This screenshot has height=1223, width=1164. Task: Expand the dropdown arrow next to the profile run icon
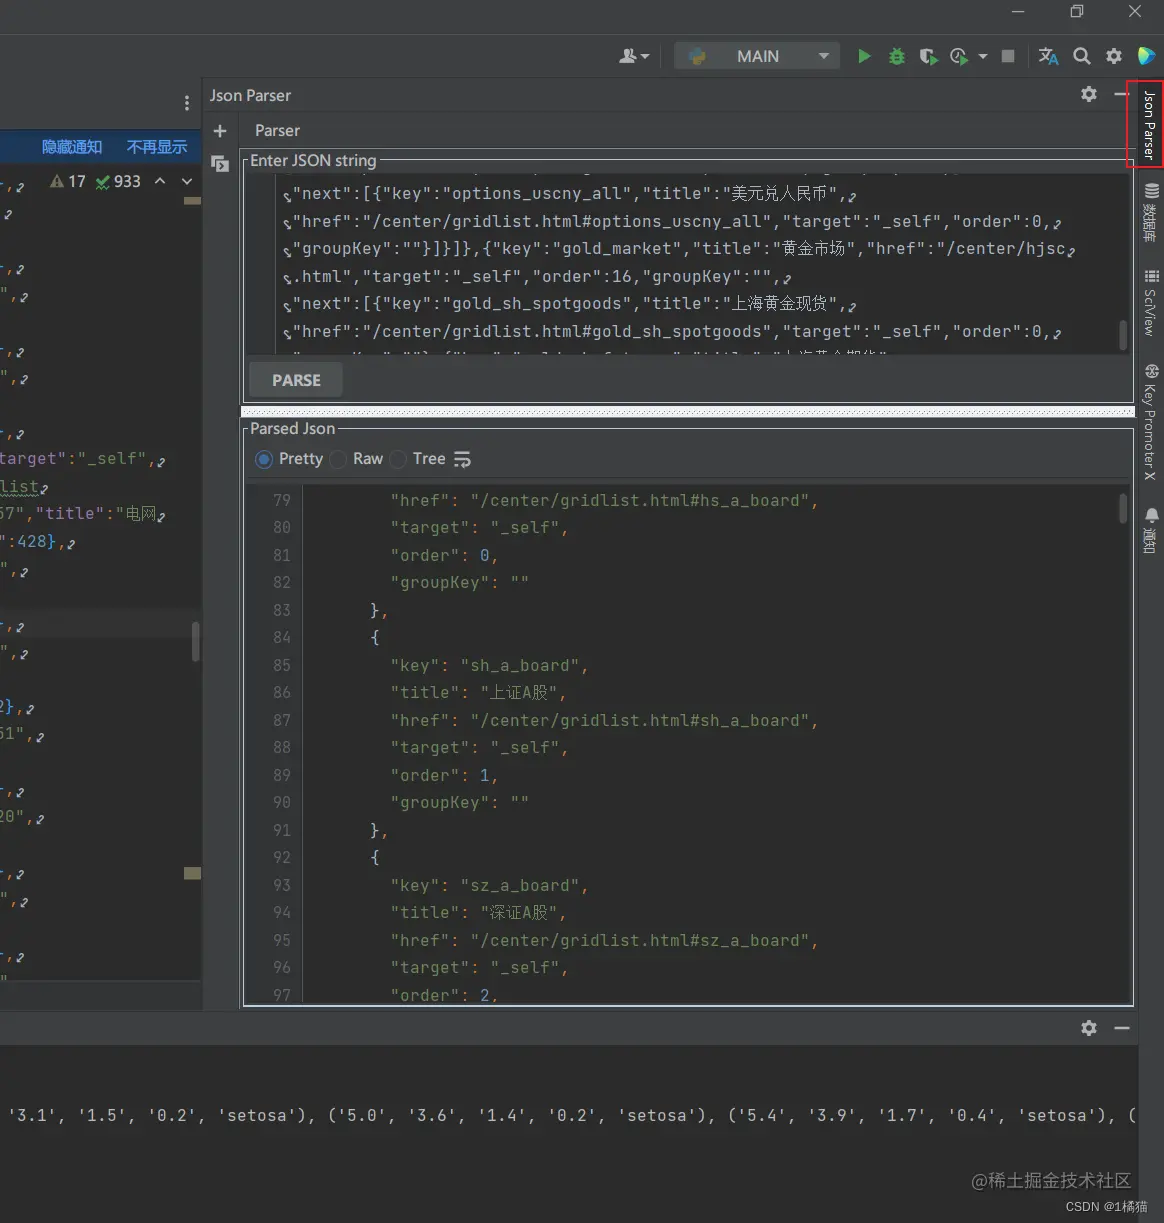(983, 56)
